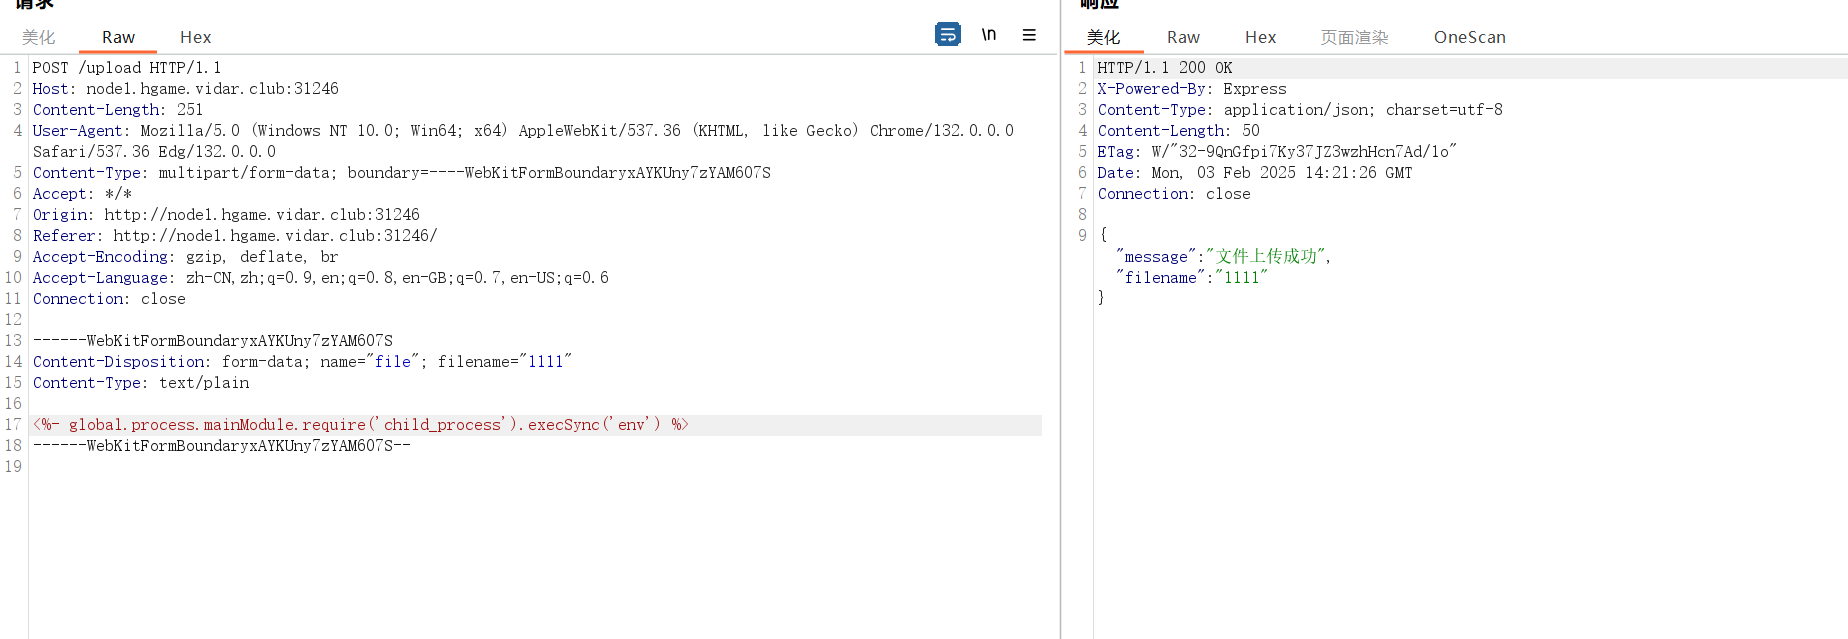Click the Accept: */* header line

coord(82,194)
